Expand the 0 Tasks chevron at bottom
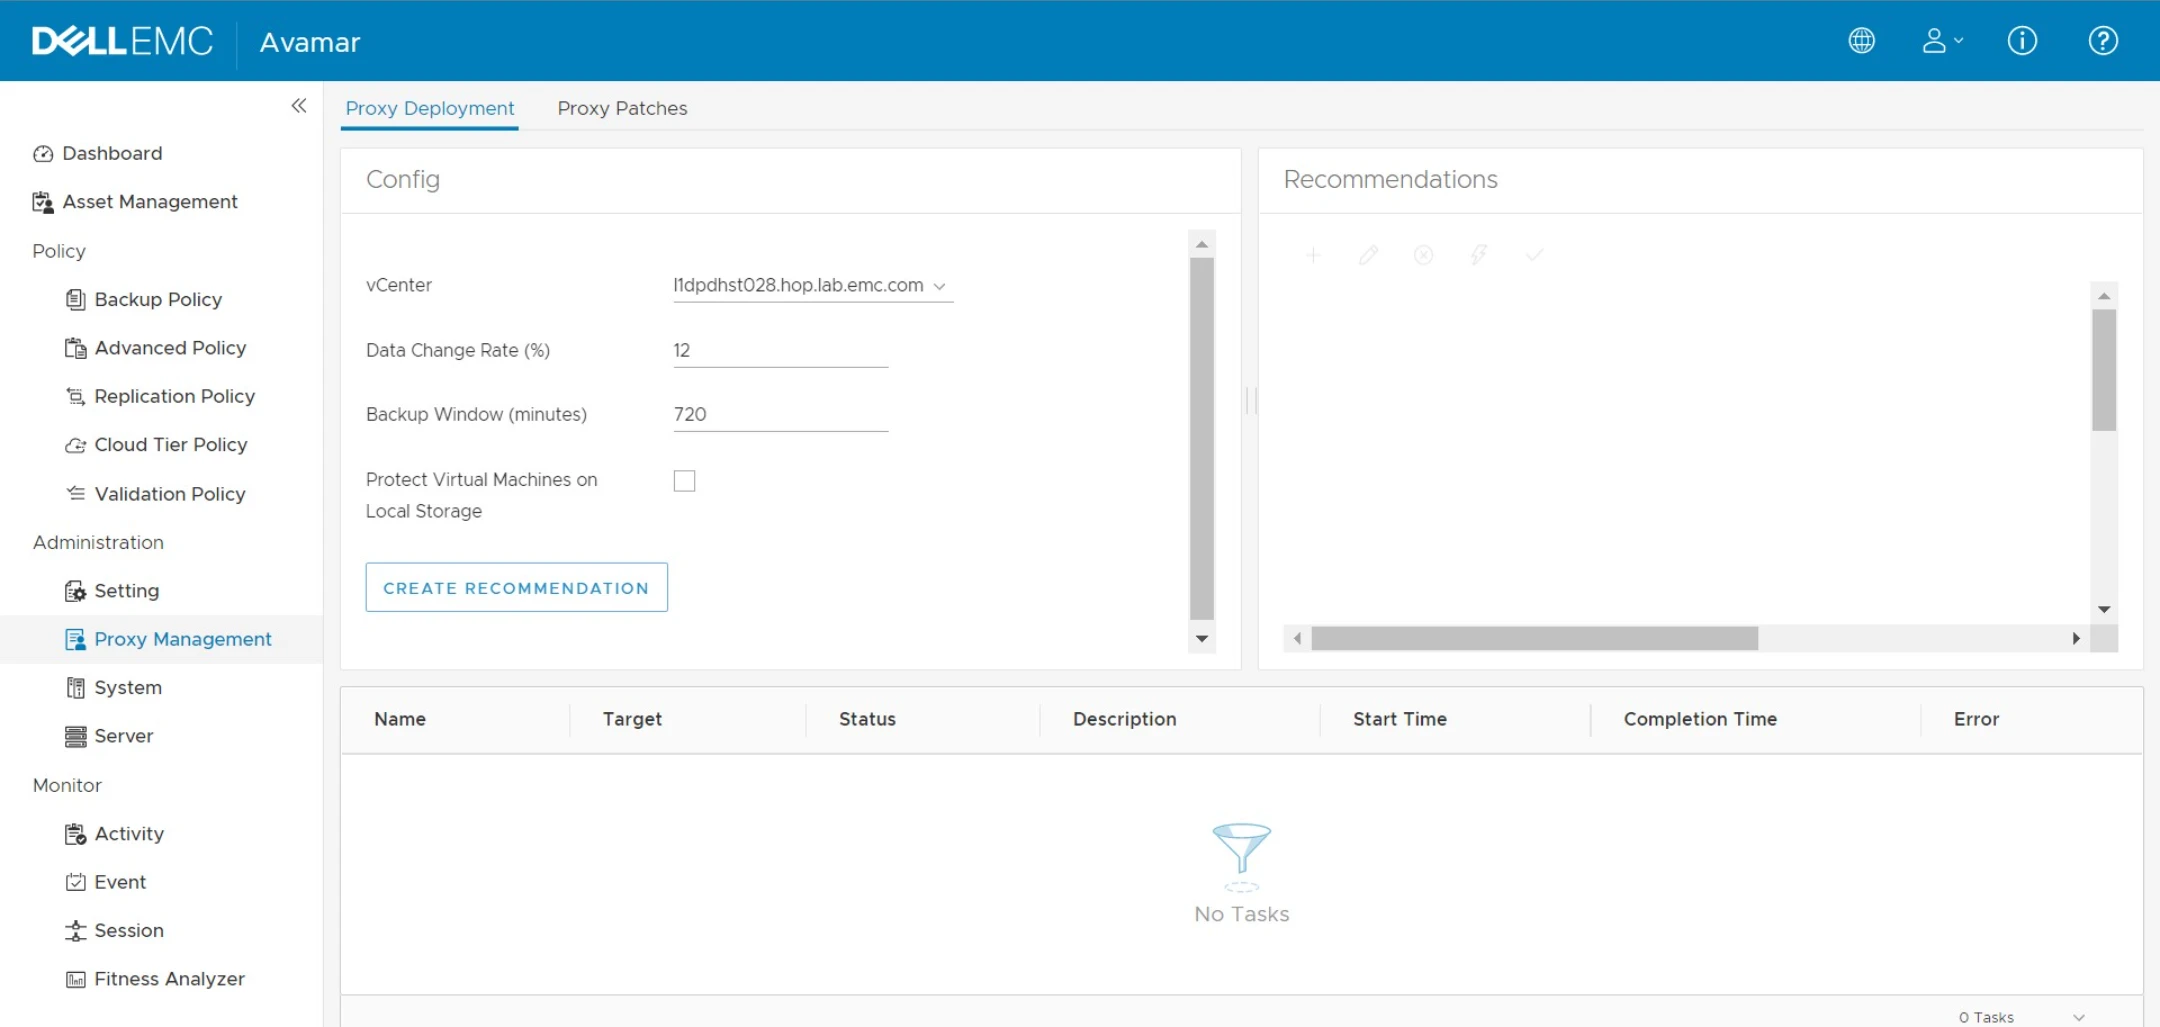The width and height of the screenshot is (2160, 1027). click(2079, 1017)
